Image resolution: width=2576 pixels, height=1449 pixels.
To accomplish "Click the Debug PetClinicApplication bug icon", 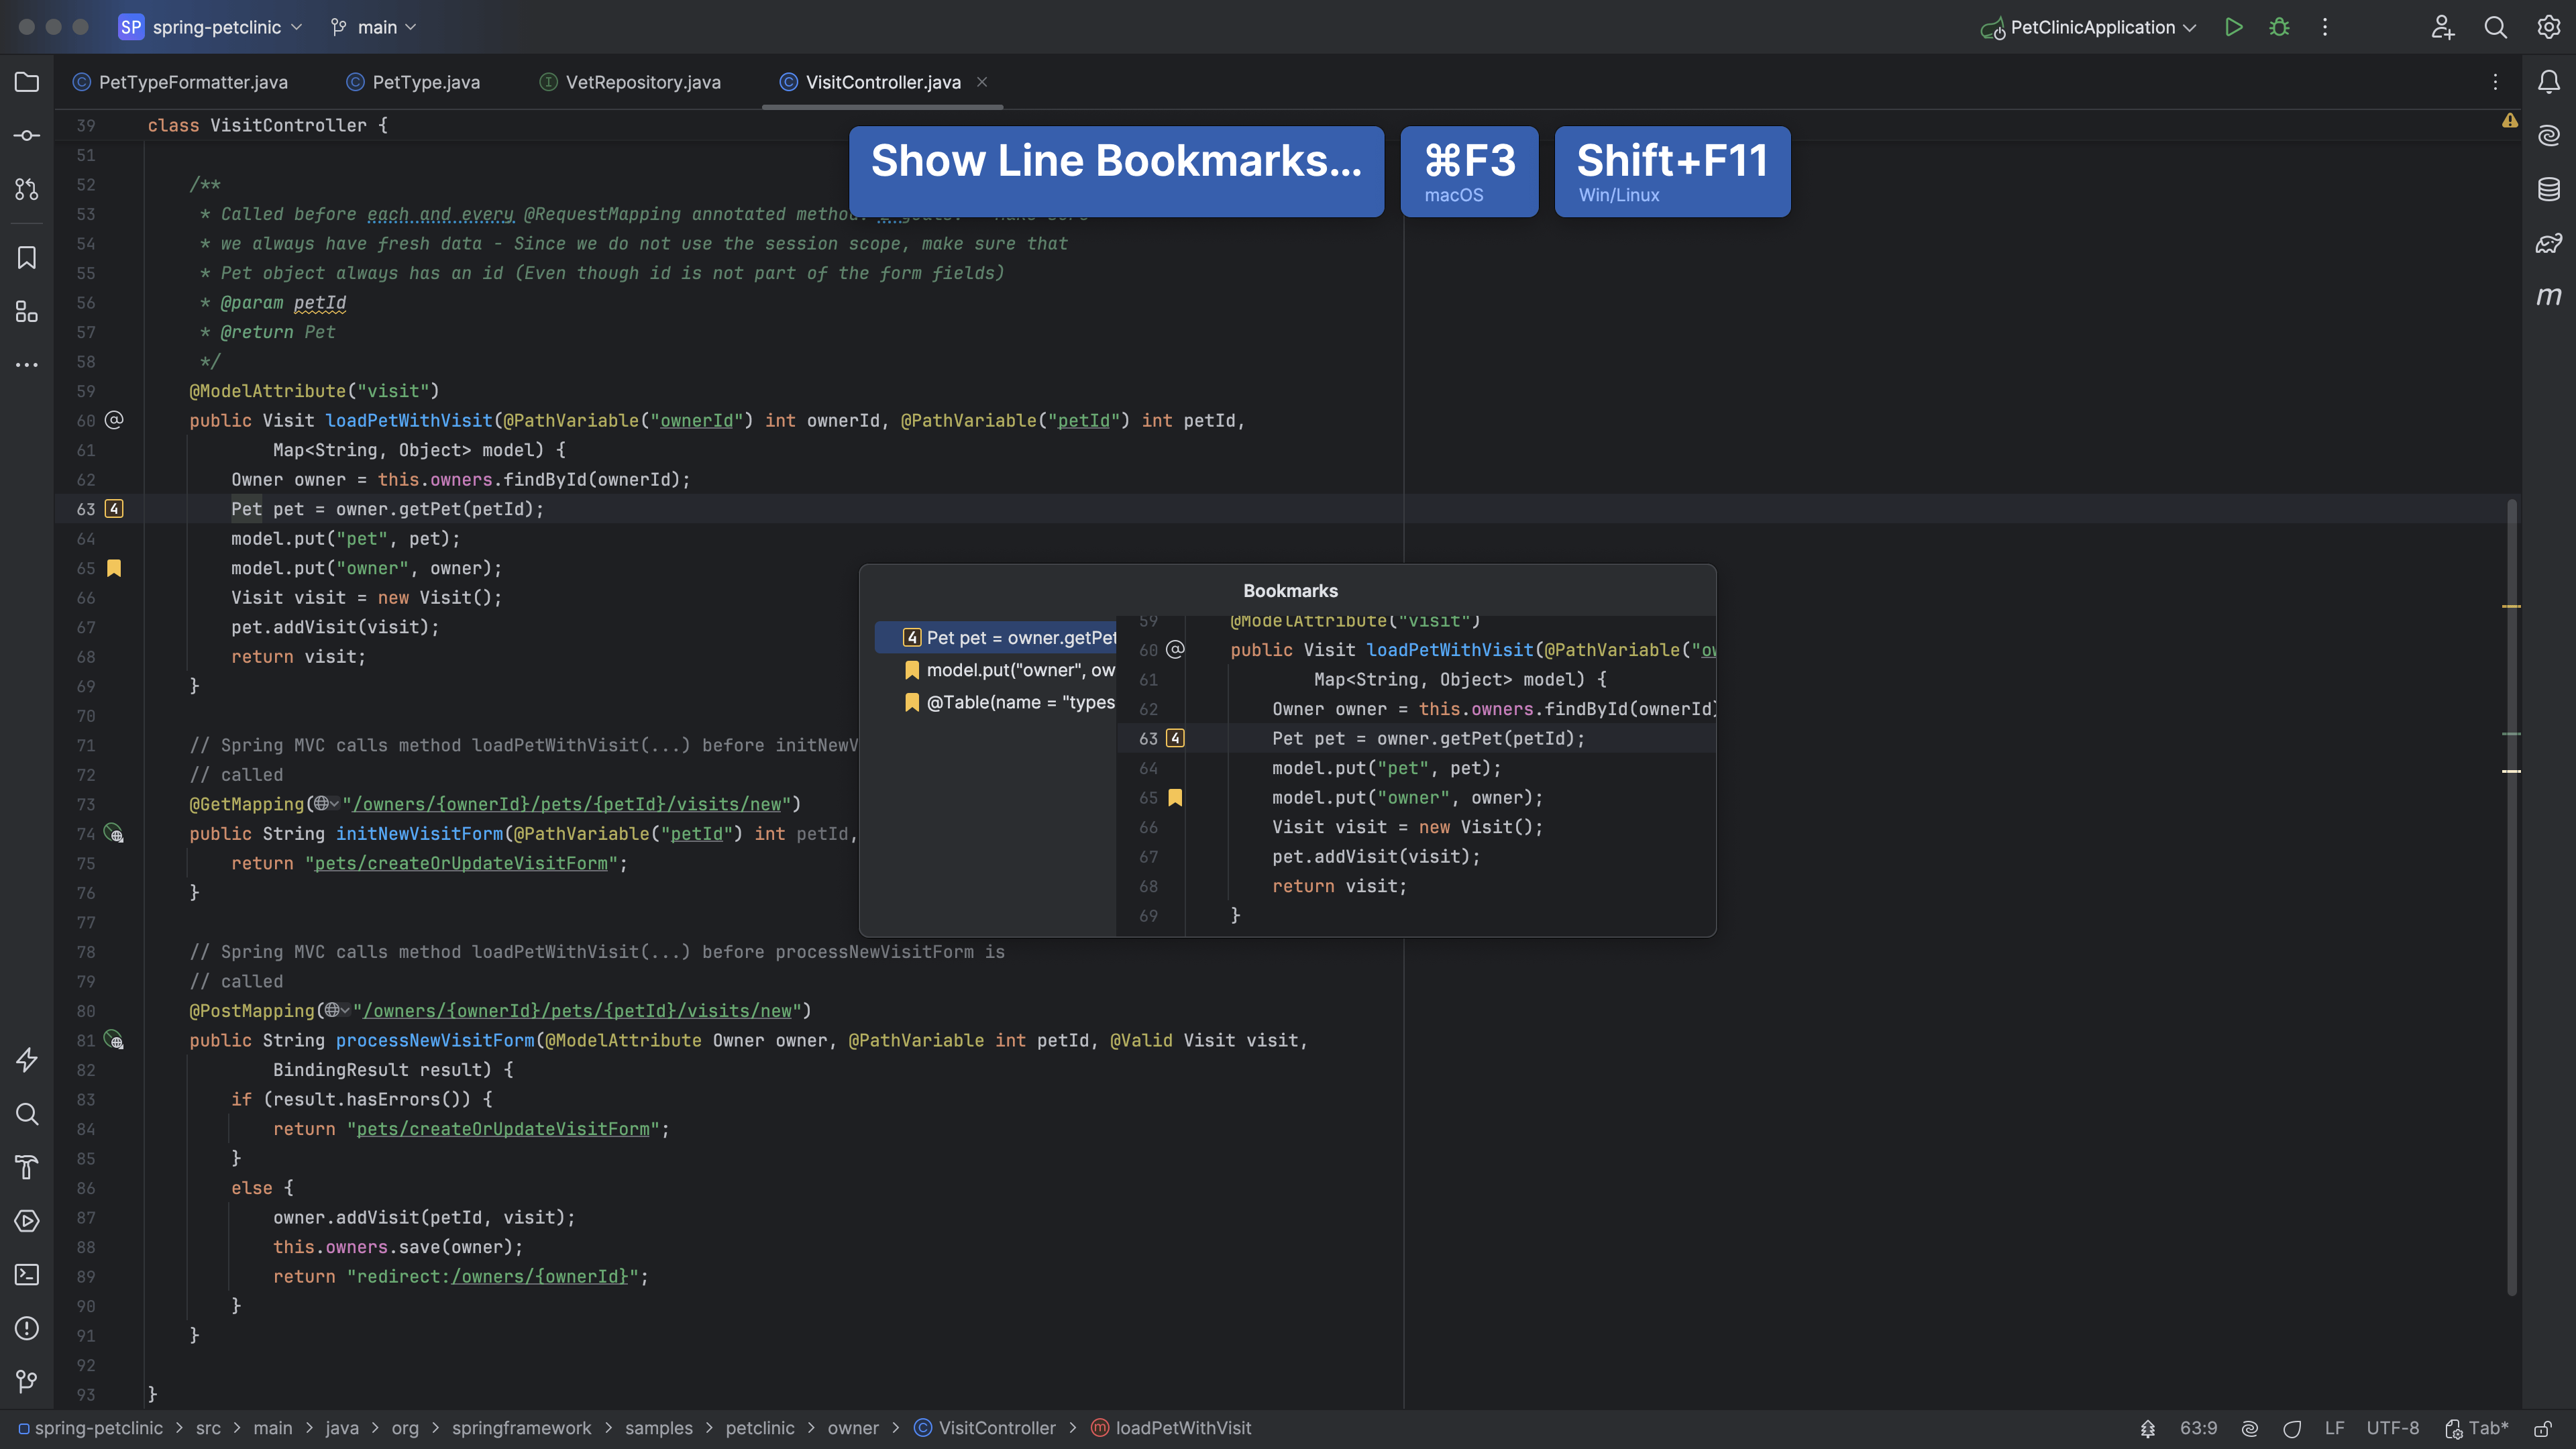I will [x=2279, y=27].
